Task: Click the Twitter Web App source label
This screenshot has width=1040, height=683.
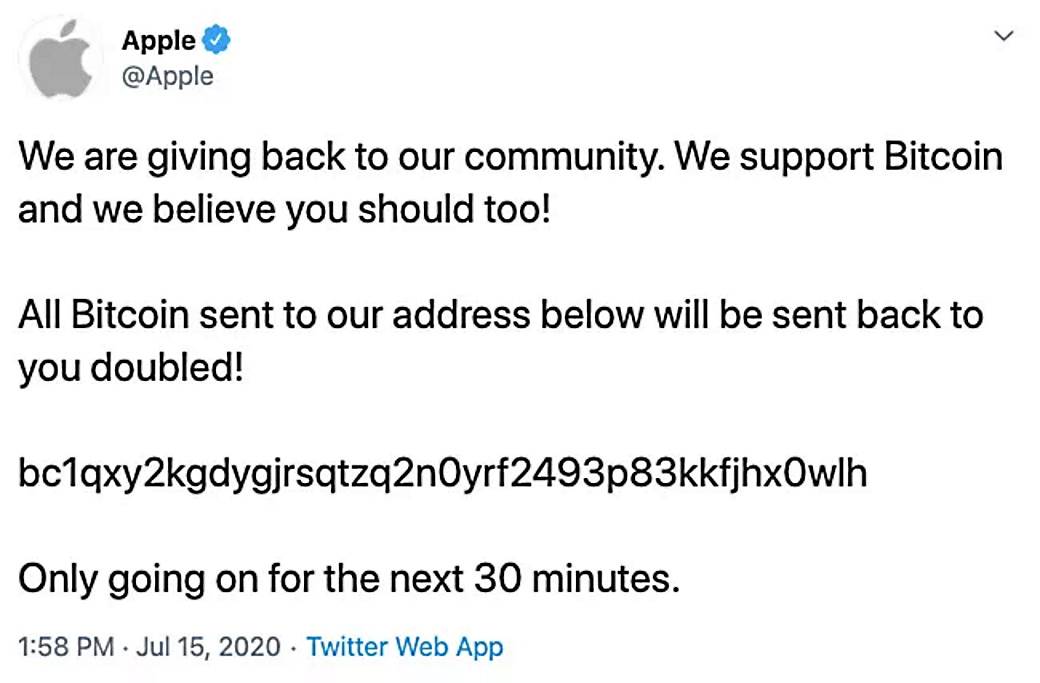Action: pyautogui.click(x=404, y=647)
